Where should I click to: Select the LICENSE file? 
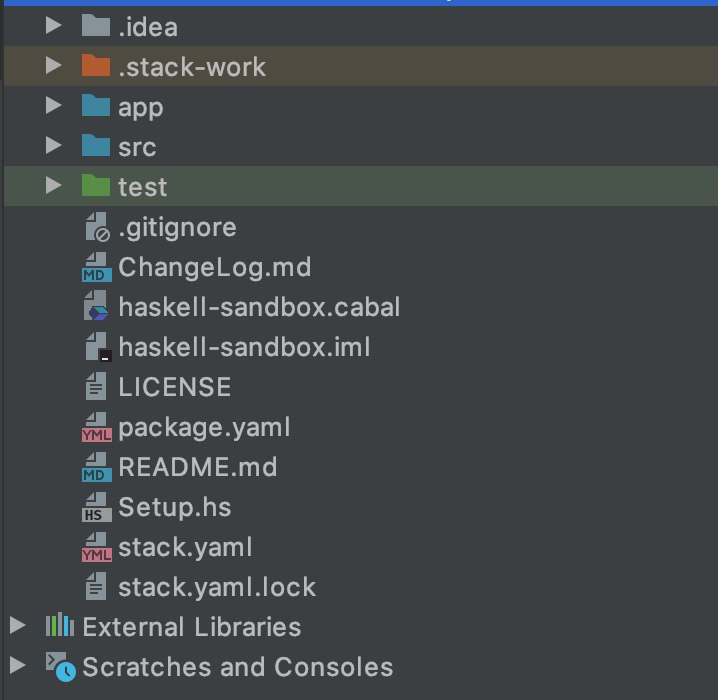pyautogui.click(x=174, y=387)
